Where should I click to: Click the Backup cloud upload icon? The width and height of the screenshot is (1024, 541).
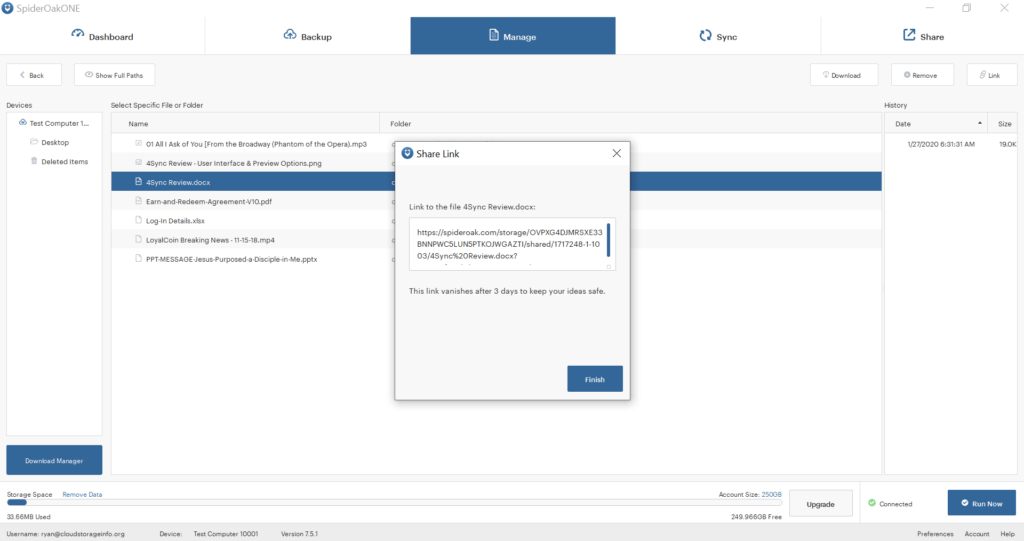tap(290, 35)
